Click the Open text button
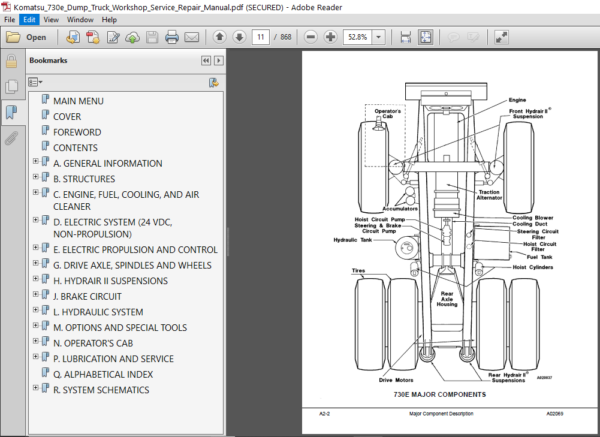The height and width of the screenshot is (437, 600). (36, 38)
